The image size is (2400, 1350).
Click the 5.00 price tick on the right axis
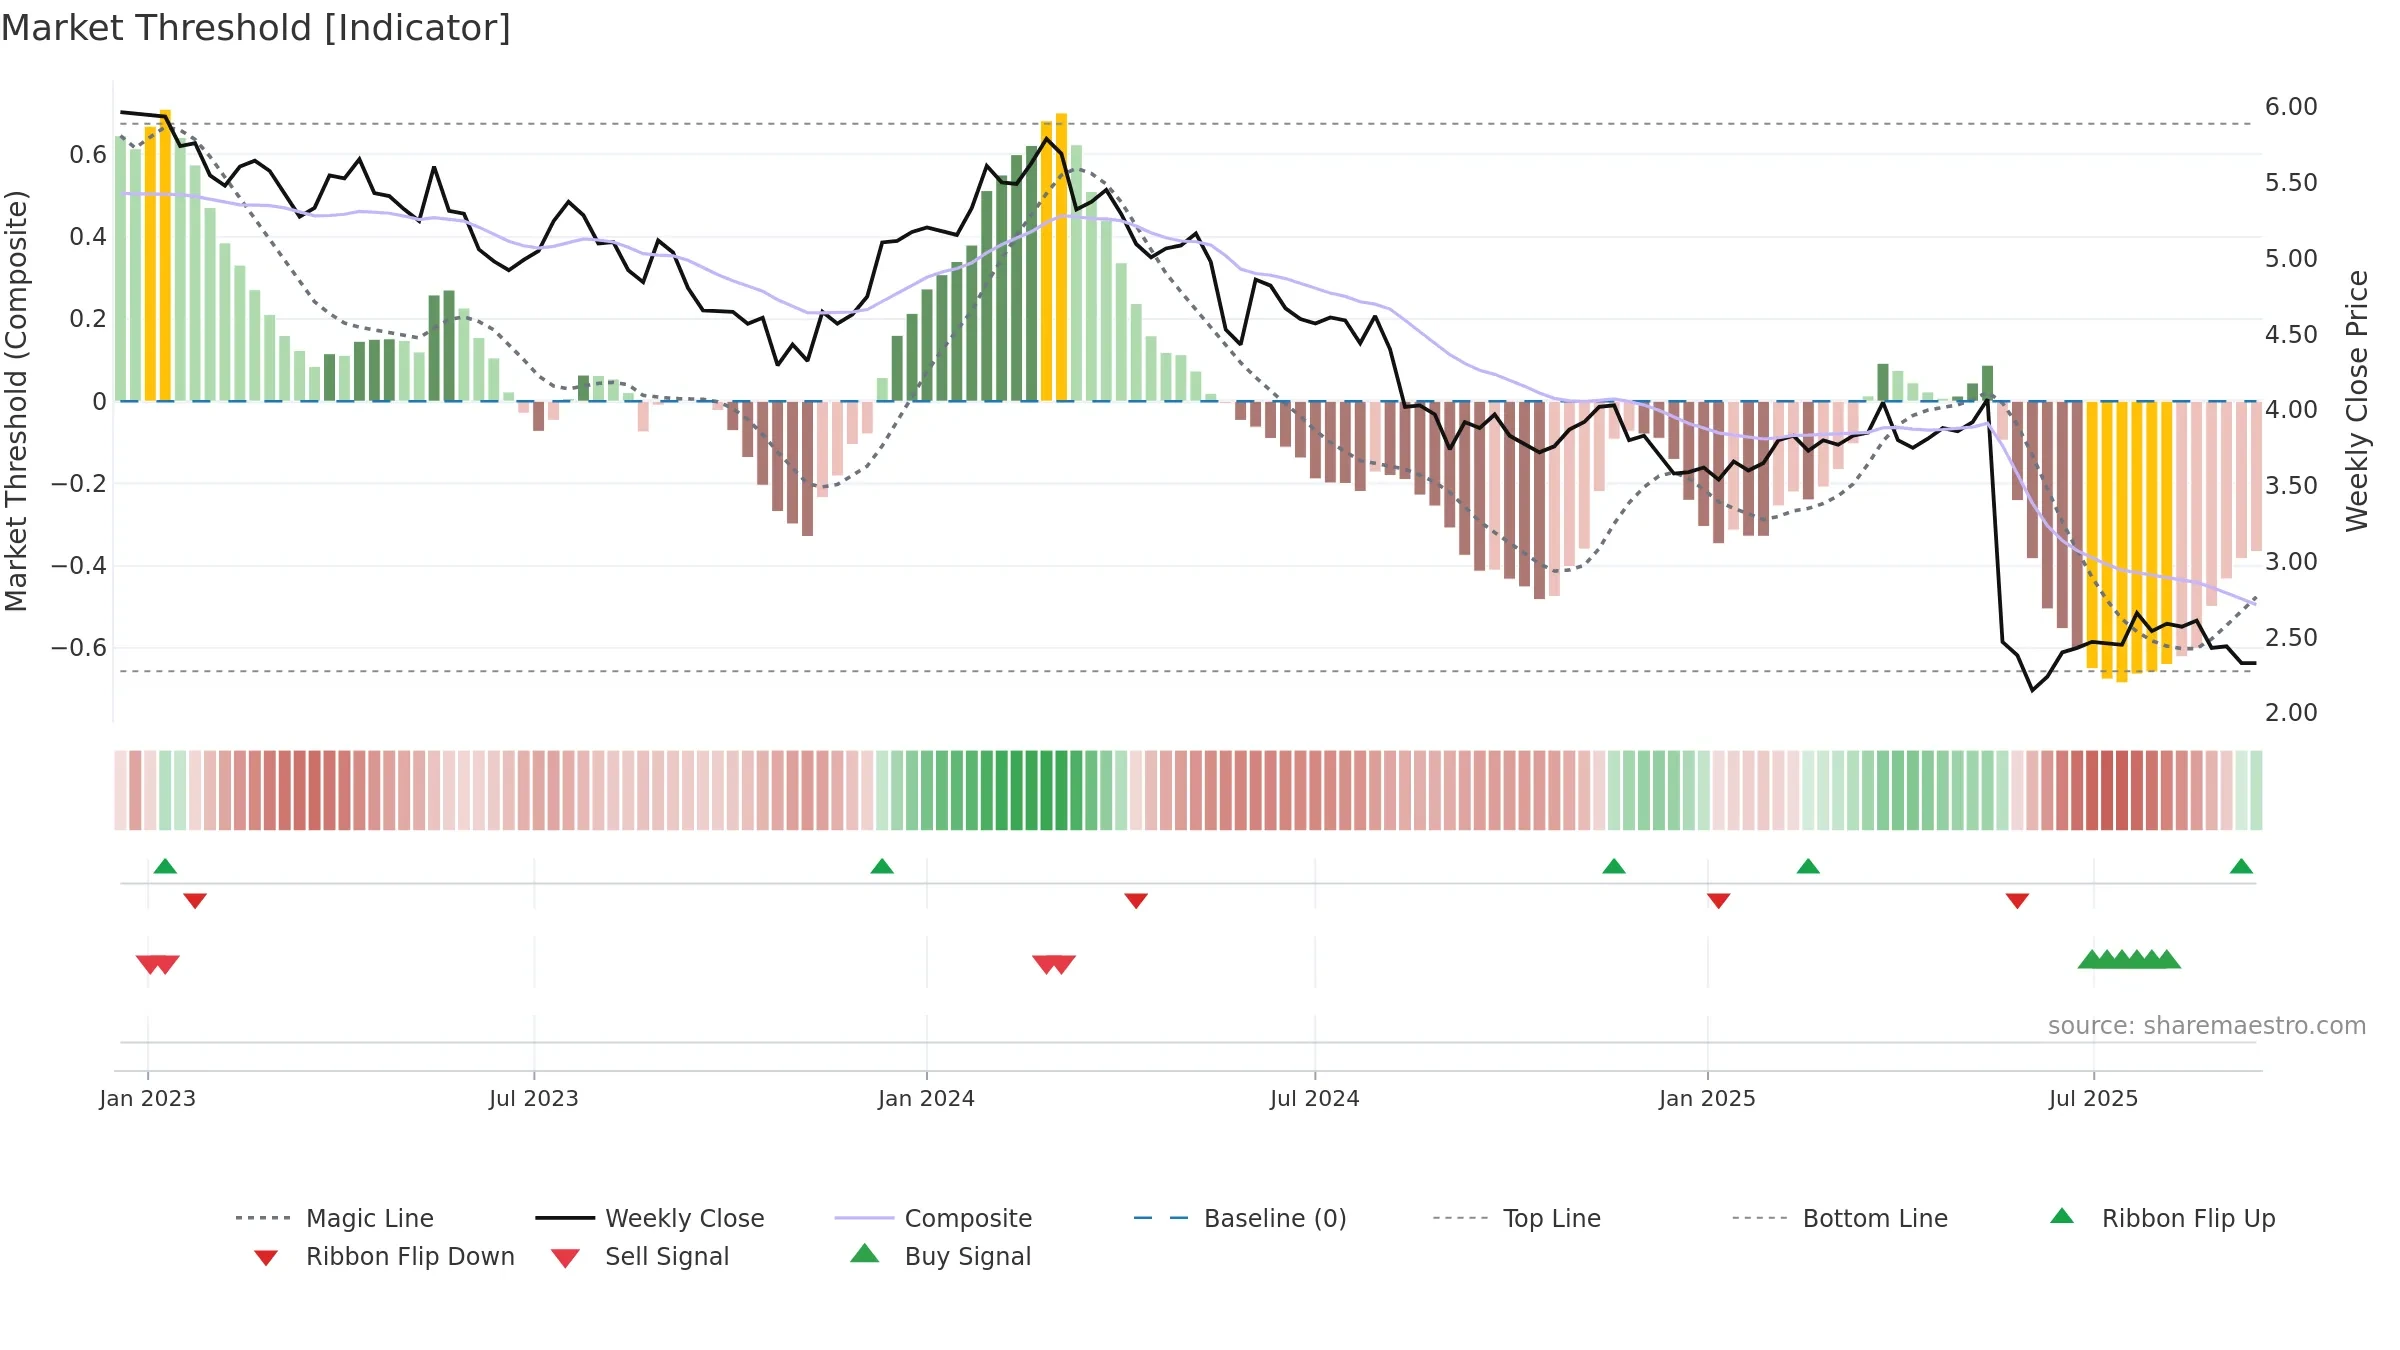[2291, 259]
